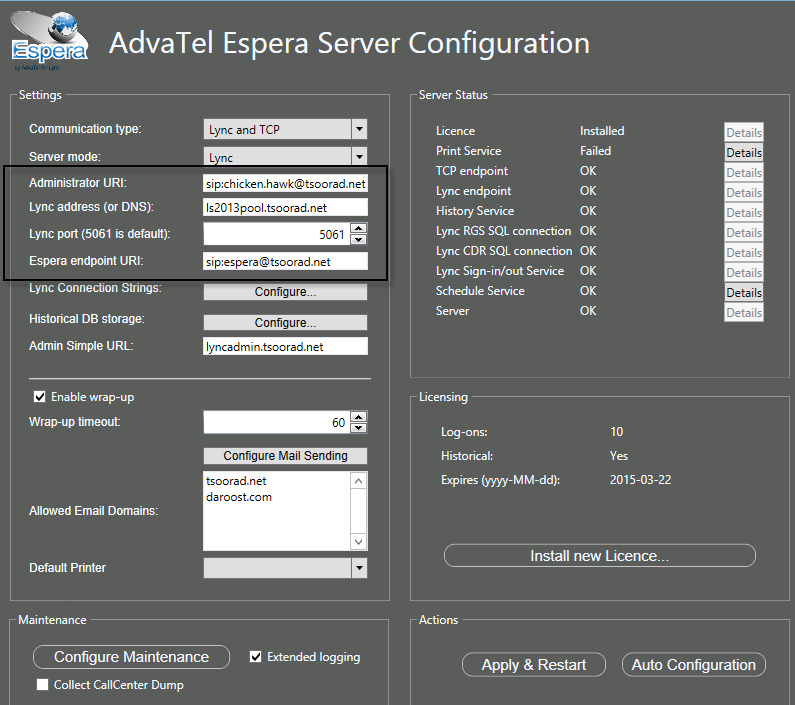Click Details for Lync endpoint
This screenshot has height=705, width=795.
[x=744, y=192]
